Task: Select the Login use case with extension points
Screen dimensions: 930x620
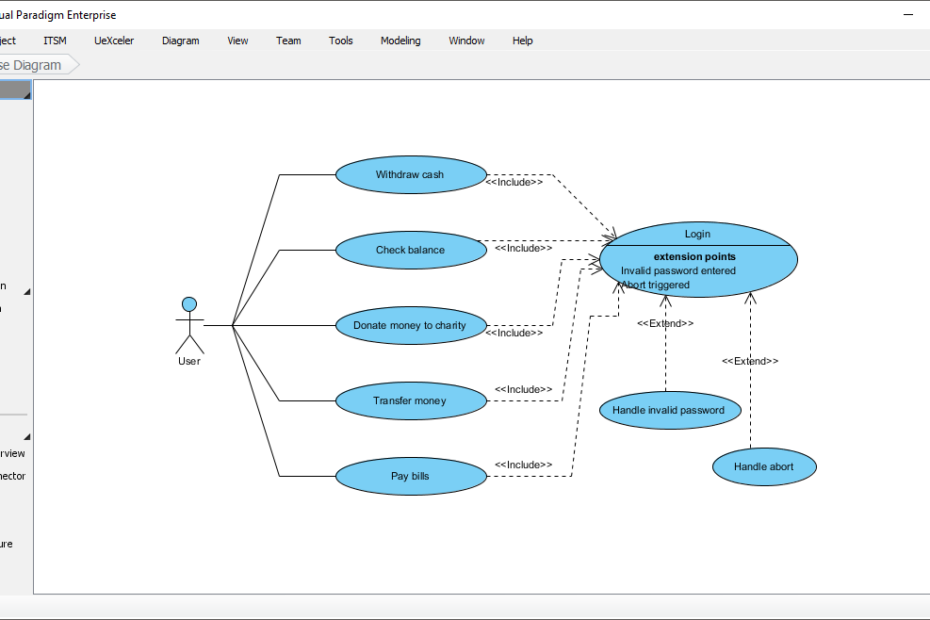Action: click(x=697, y=258)
